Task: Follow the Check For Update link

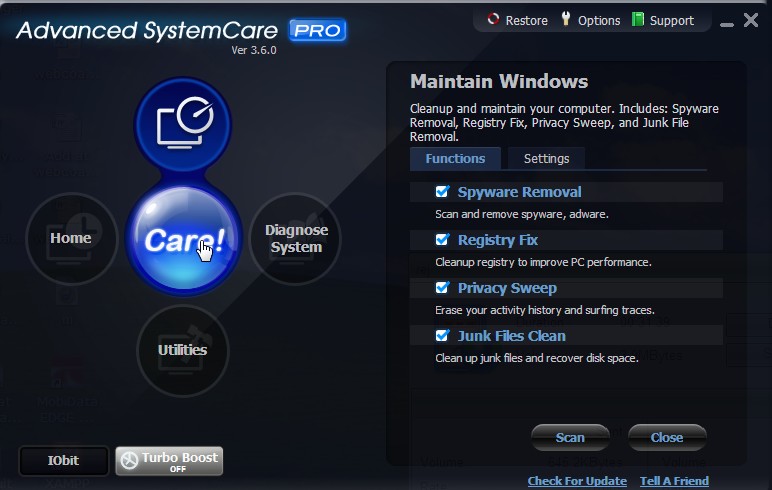Action: click(577, 481)
